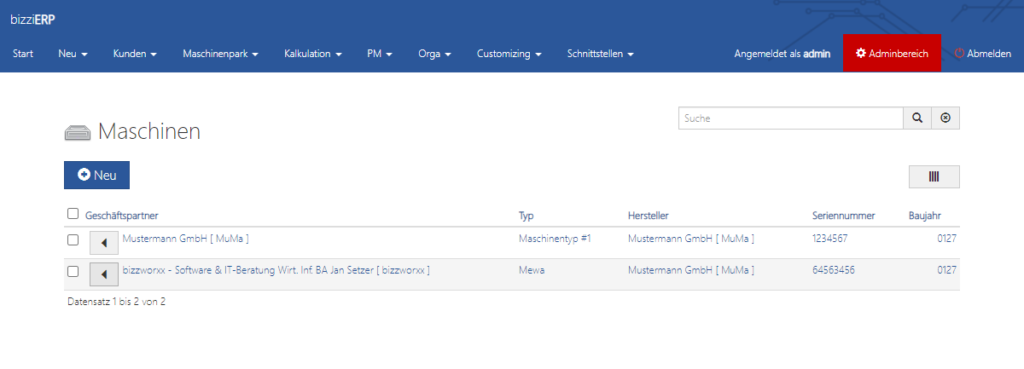Image resolution: width=1024 pixels, height=369 pixels.
Task: Open the Mustermann GmbH [ MuMa ] Geschäftspartner entry
Action: (185, 238)
